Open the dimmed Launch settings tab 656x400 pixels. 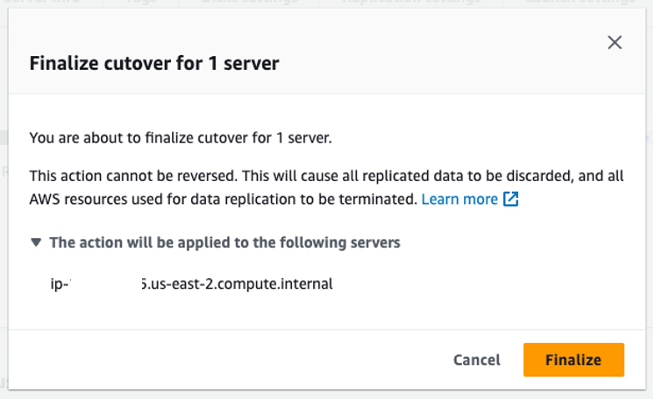coord(582,2)
